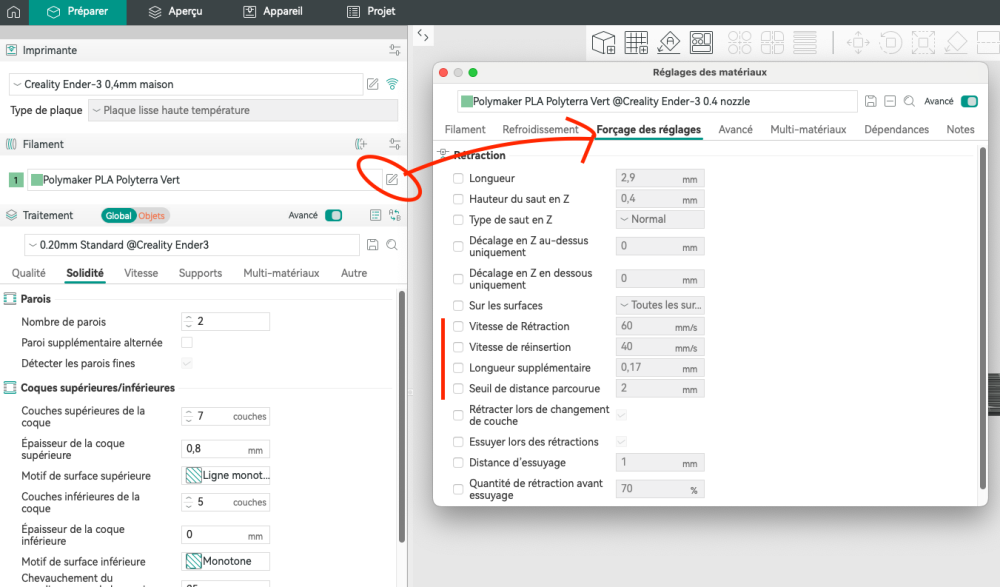Save the material preset with the disk icon
This screenshot has height=587, width=1000.
coord(871,101)
